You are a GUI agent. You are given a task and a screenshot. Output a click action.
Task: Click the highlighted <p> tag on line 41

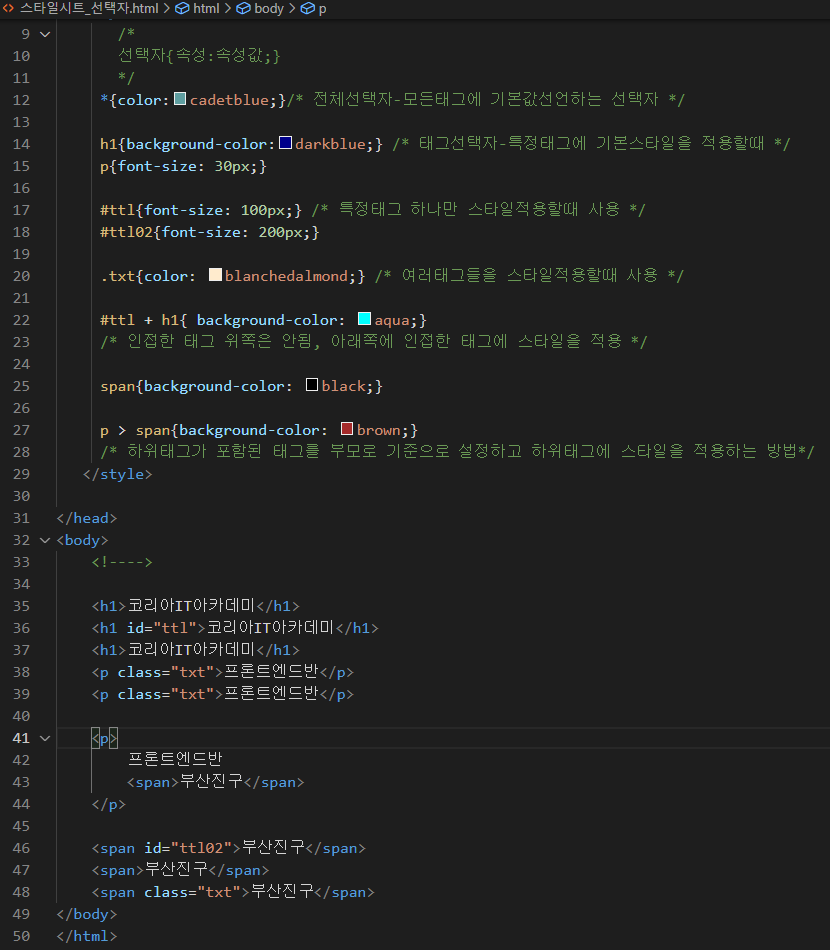pos(104,738)
